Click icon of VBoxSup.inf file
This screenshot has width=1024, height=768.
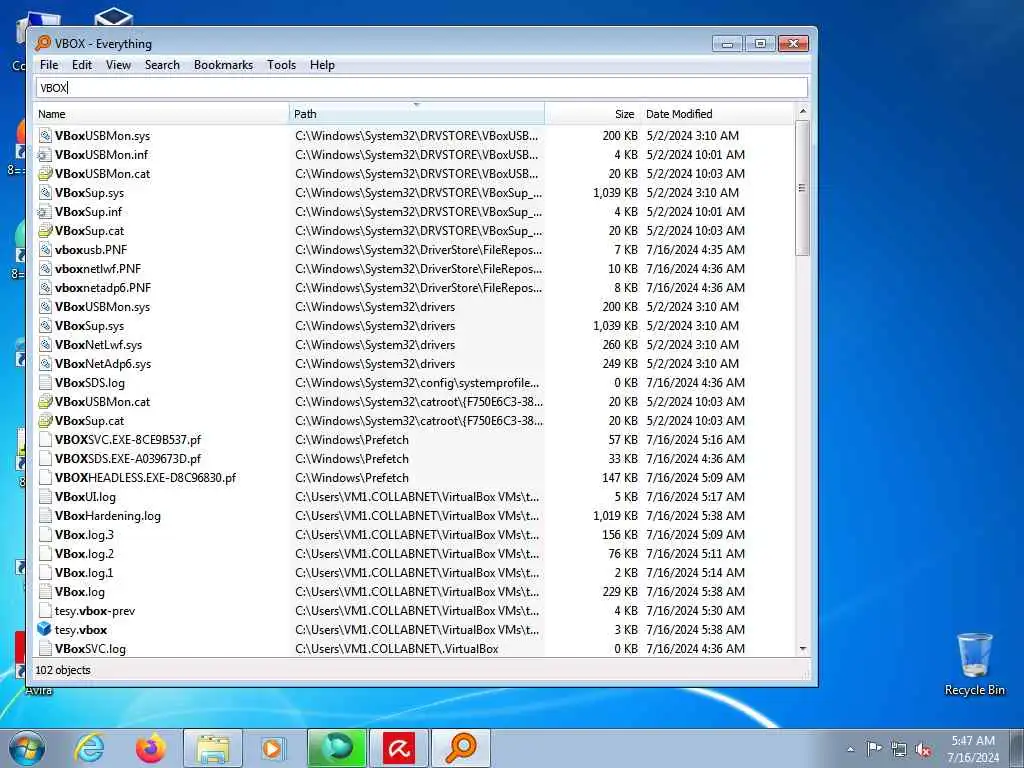coord(44,212)
